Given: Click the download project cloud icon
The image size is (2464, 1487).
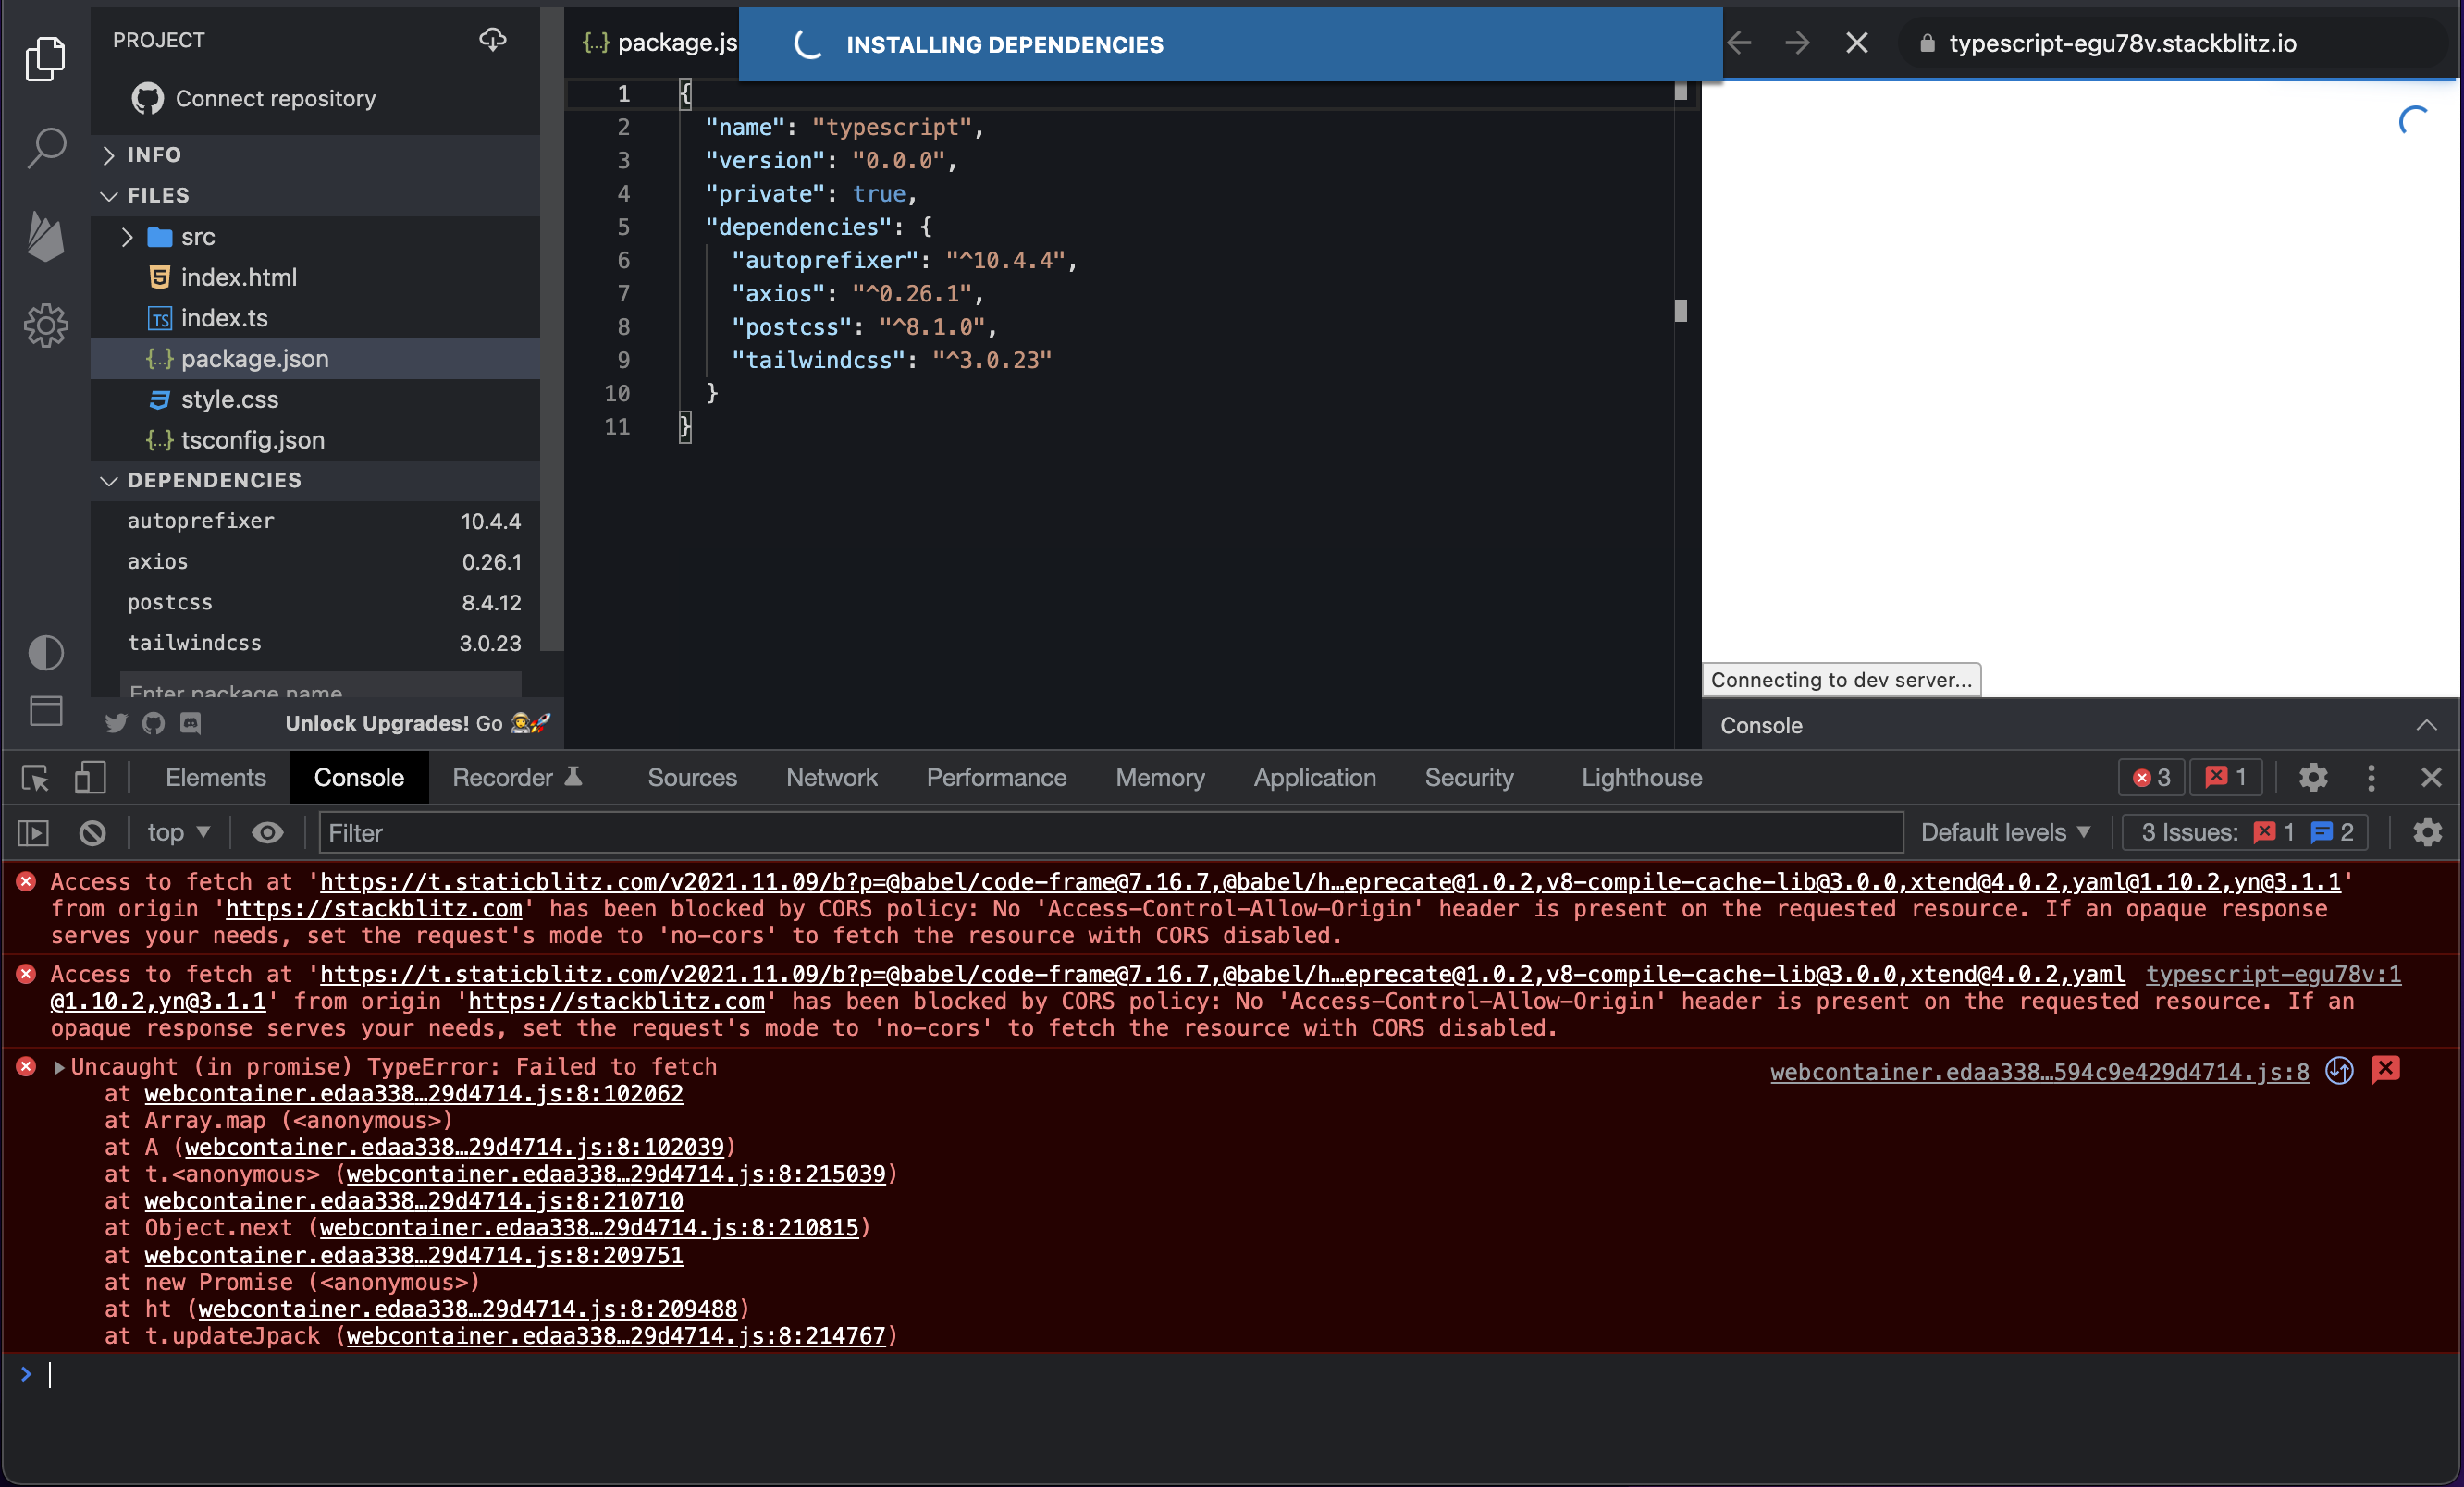Looking at the screenshot, I should [492, 40].
